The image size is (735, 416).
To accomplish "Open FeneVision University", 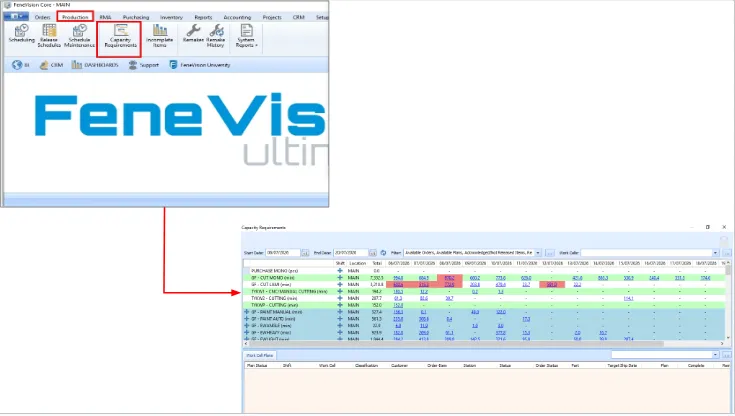I will coord(200,65).
